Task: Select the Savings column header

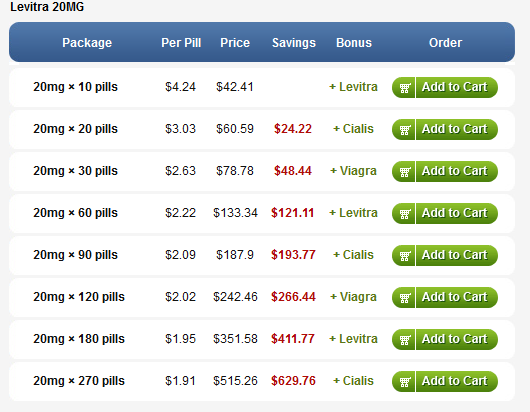Action: (x=294, y=43)
